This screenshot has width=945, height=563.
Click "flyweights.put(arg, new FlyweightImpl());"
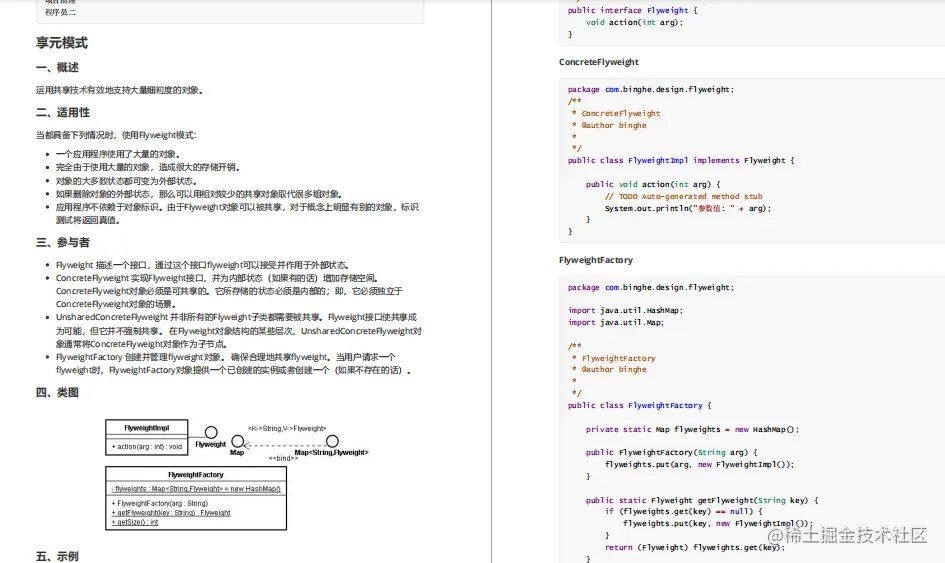click(699, 464)
